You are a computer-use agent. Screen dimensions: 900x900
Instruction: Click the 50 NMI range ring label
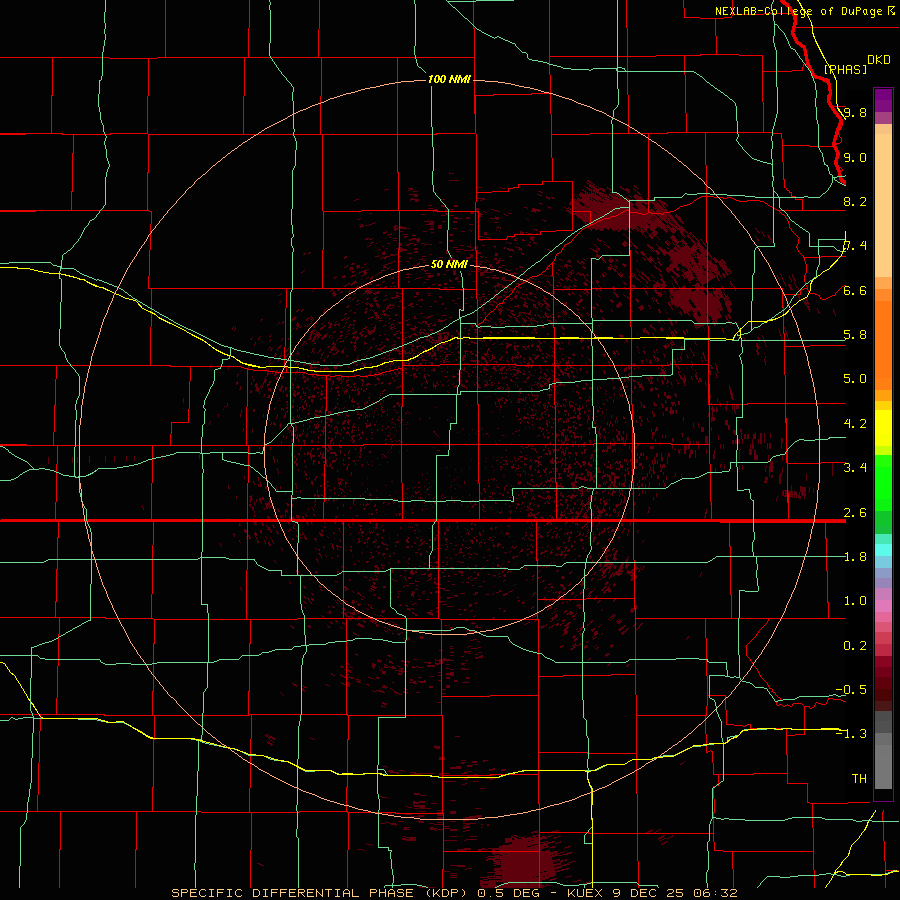(449, 264)
